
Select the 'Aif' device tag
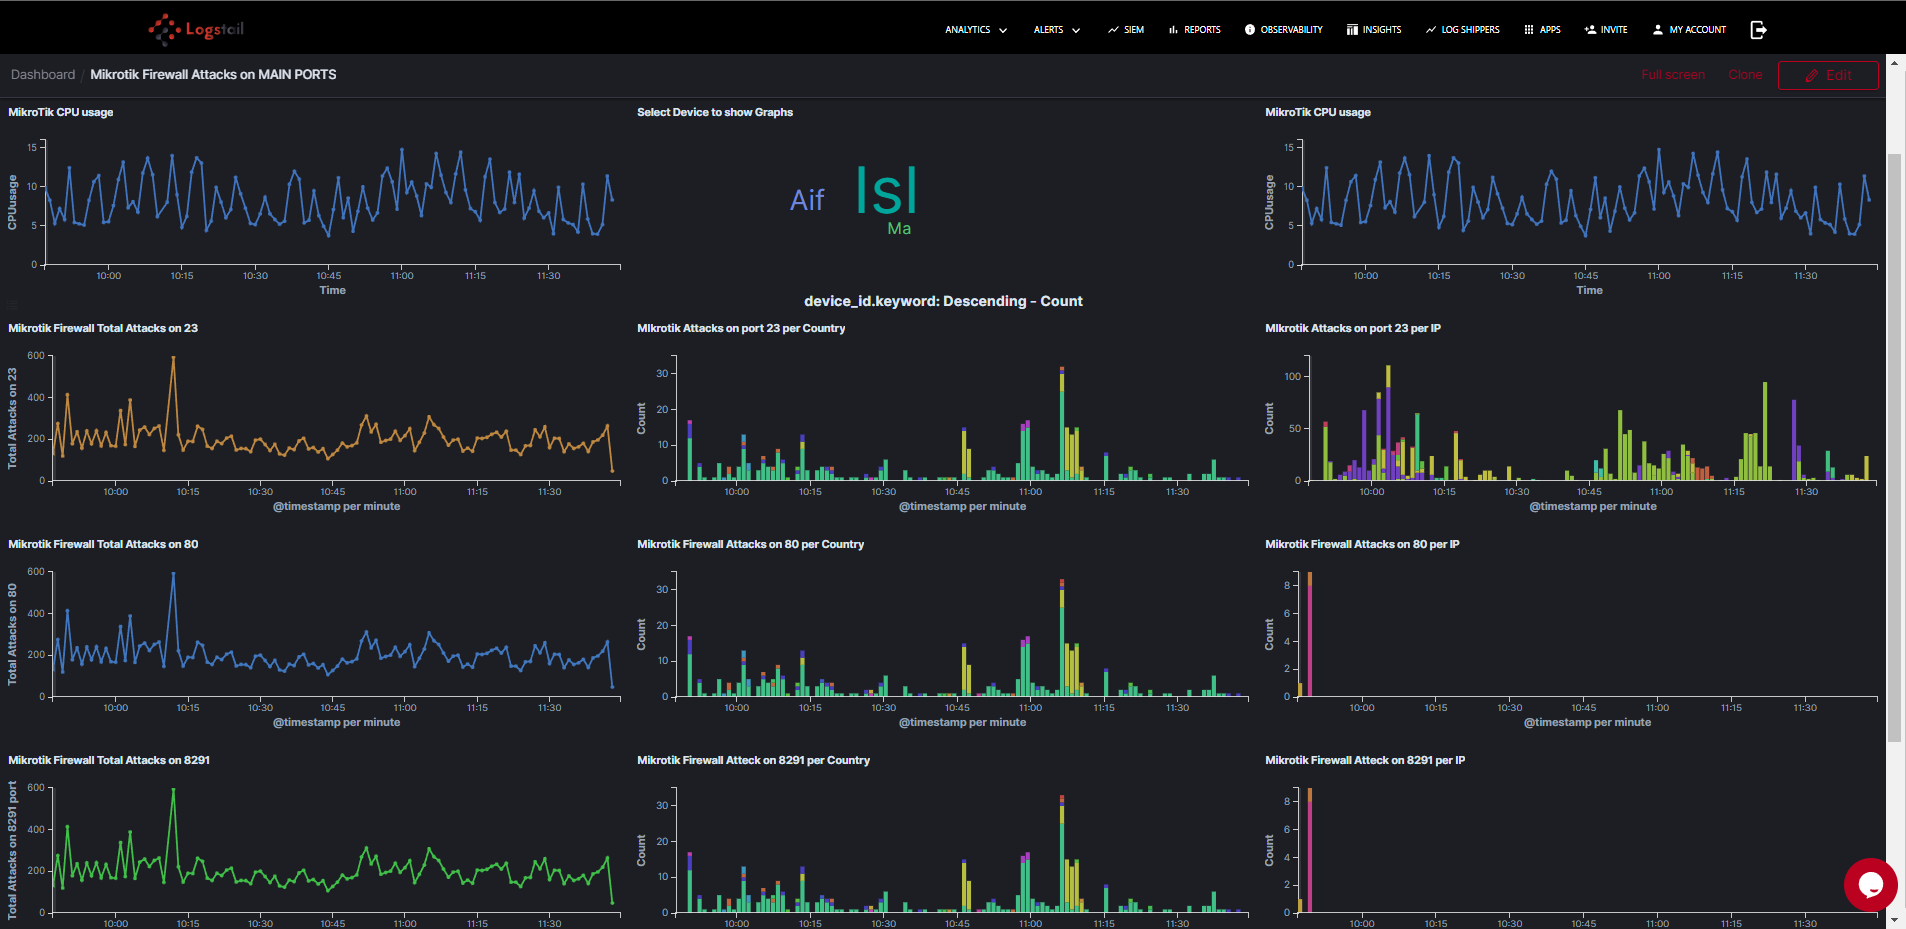(807, 200)
